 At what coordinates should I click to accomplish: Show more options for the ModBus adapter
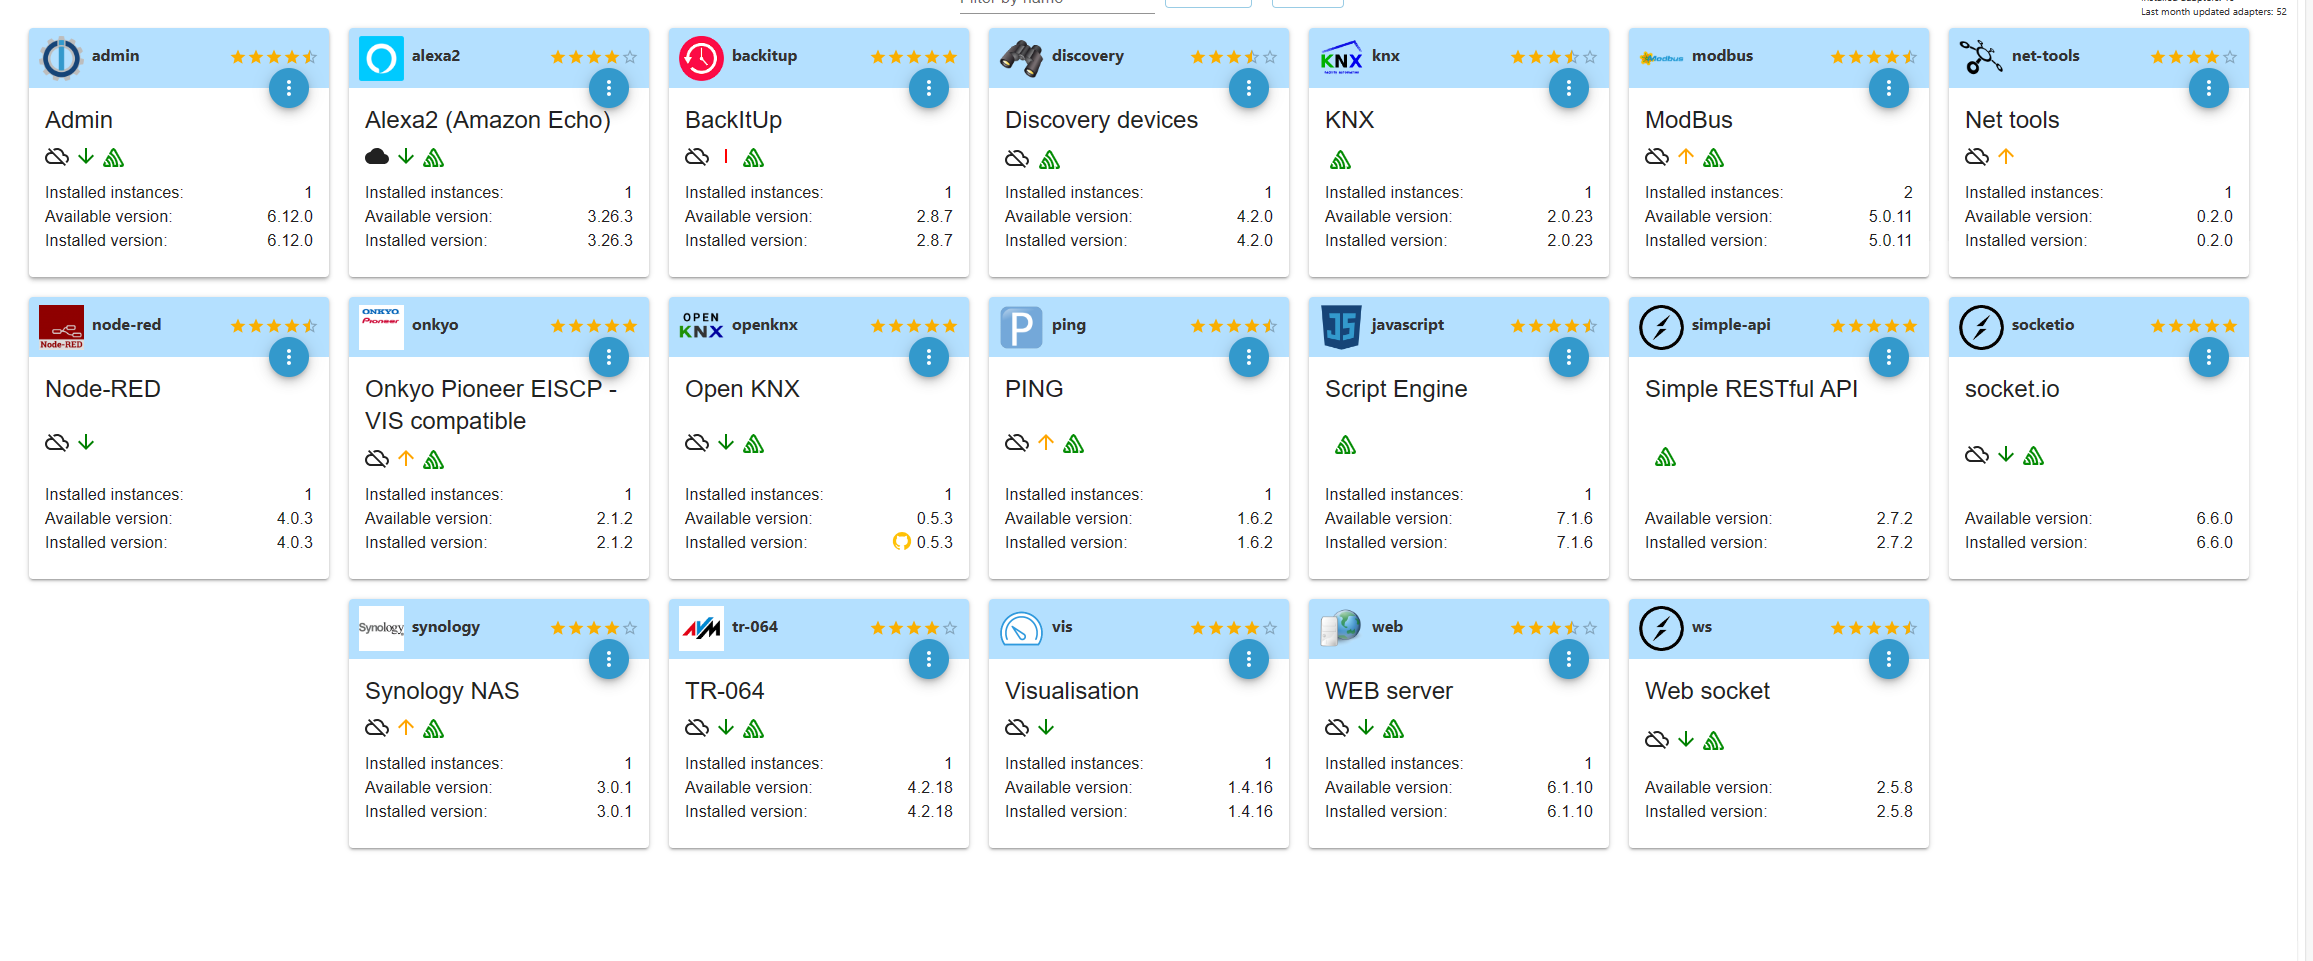pos(1889,88)
